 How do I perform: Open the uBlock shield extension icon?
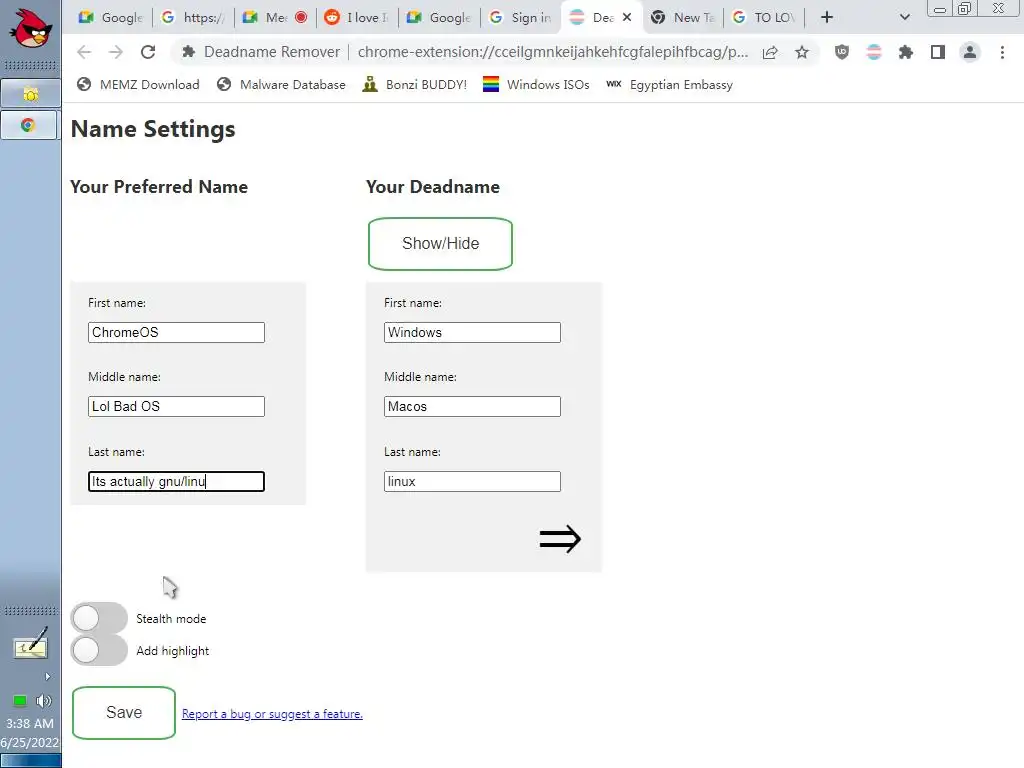click(x=842, y=52)
